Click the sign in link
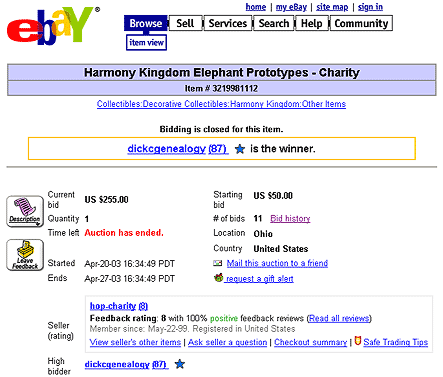The height and width of the screenshot is (377, 443). 370,7
